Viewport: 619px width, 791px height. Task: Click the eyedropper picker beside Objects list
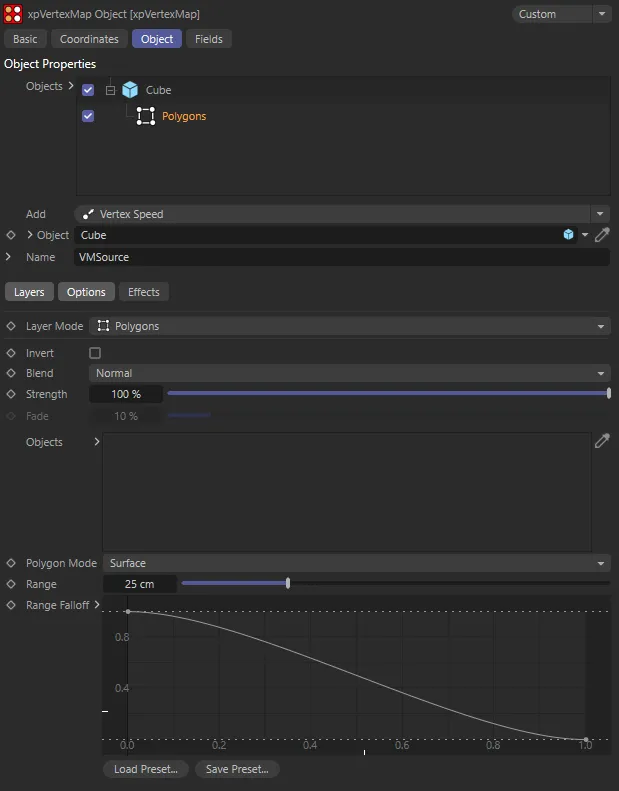tap(602, 441)
